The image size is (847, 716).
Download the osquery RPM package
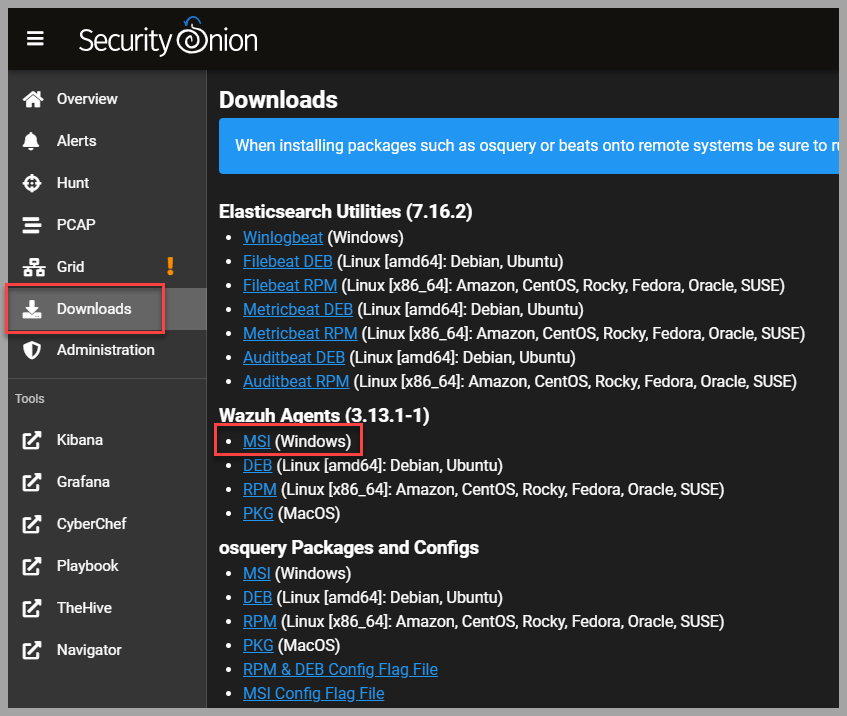tap(260, 621)
